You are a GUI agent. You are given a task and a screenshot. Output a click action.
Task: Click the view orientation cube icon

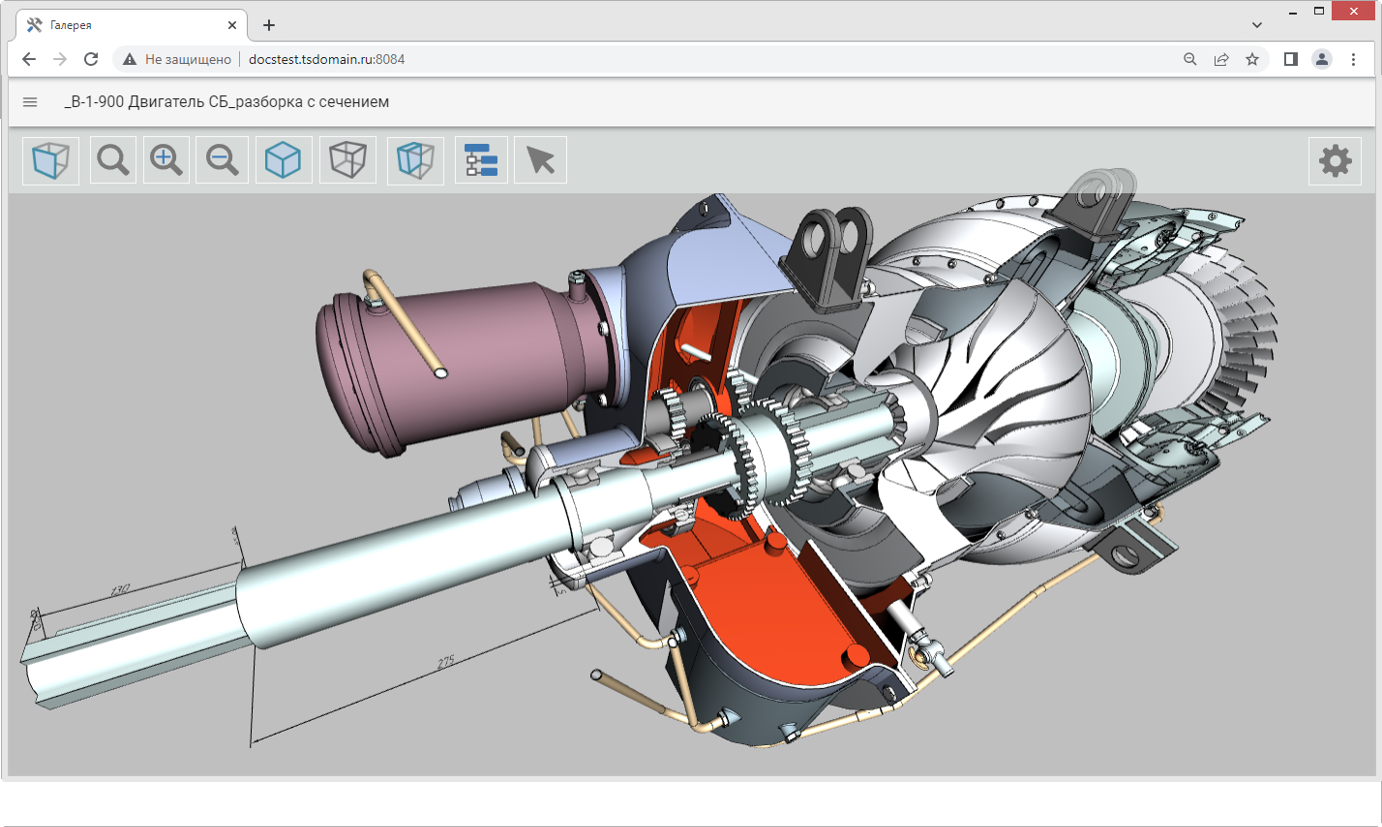(51, 161)
